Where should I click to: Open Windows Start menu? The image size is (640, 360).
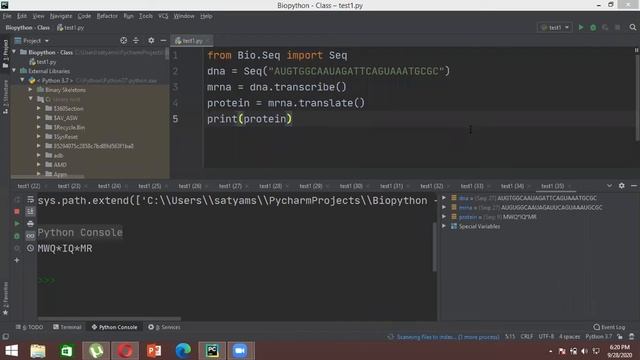pos(11,351)
